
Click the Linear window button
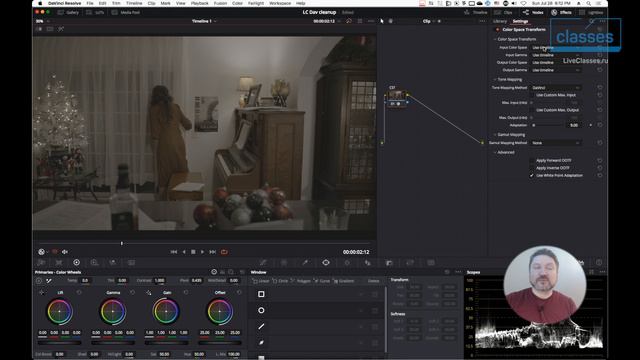(261, 281)
